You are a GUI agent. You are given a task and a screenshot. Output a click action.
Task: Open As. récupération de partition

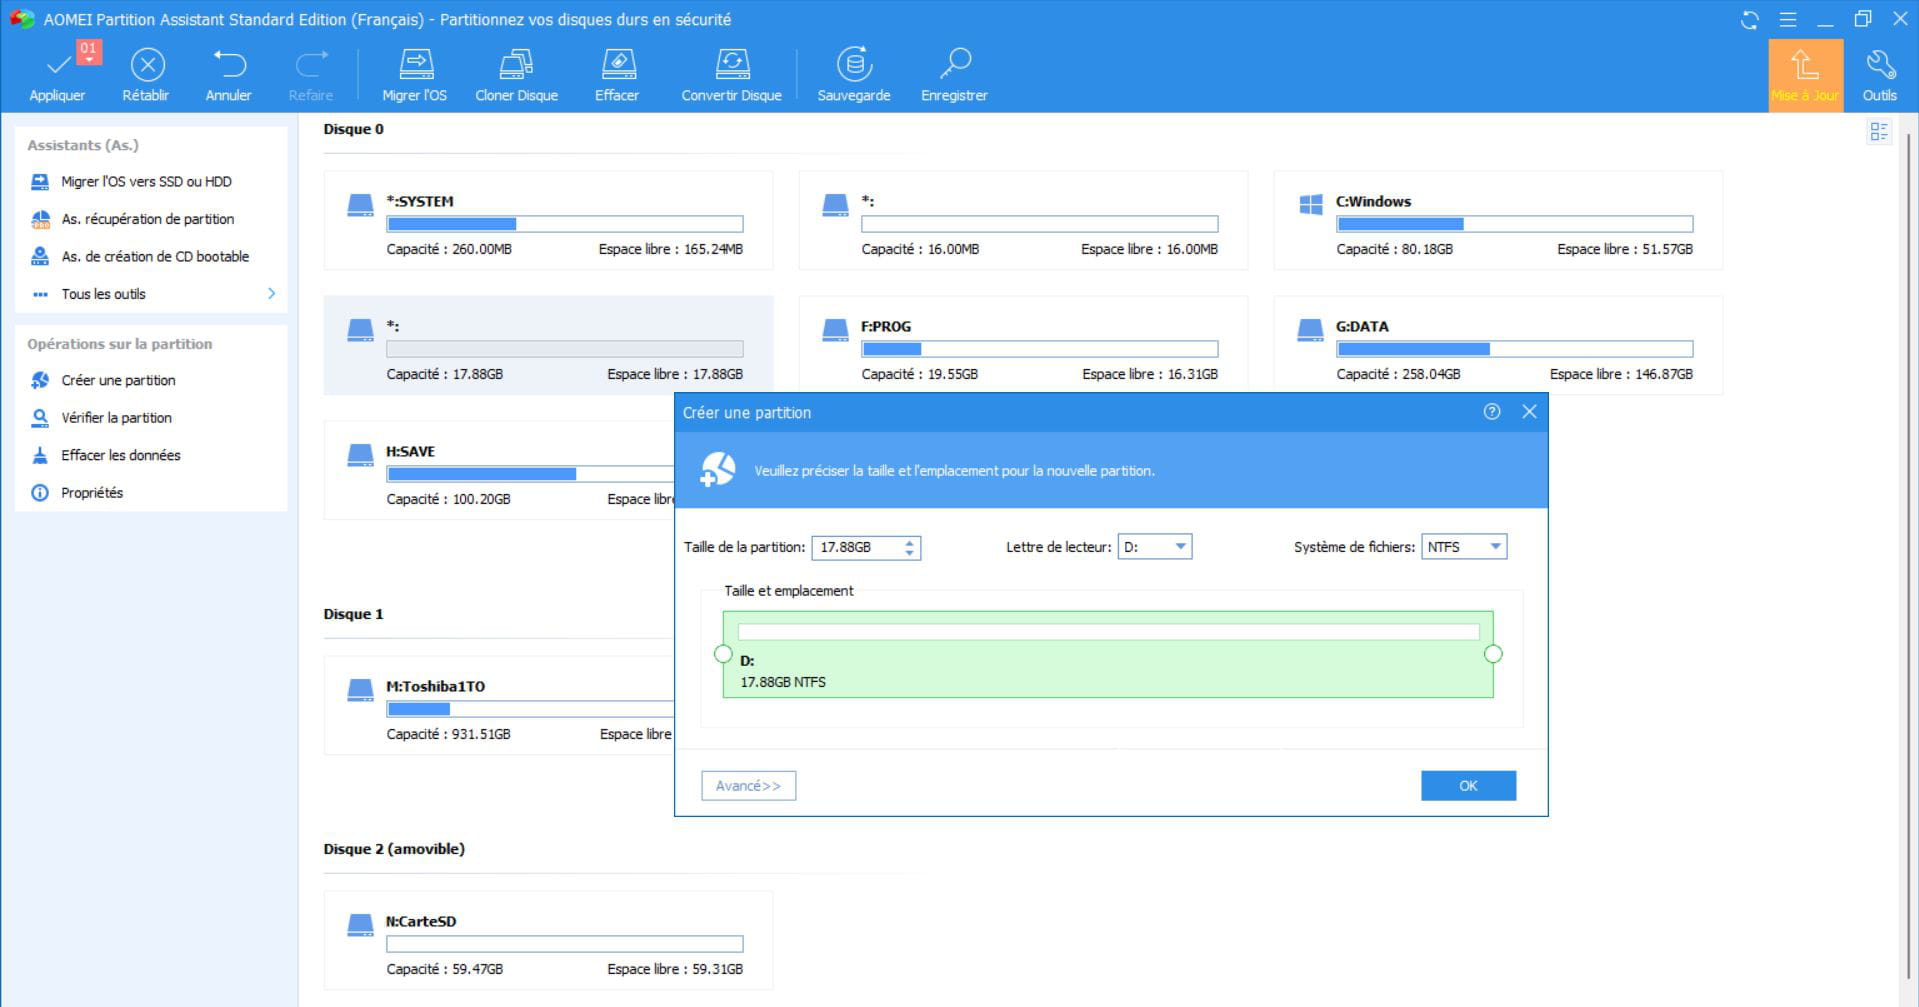pos(147,219)
